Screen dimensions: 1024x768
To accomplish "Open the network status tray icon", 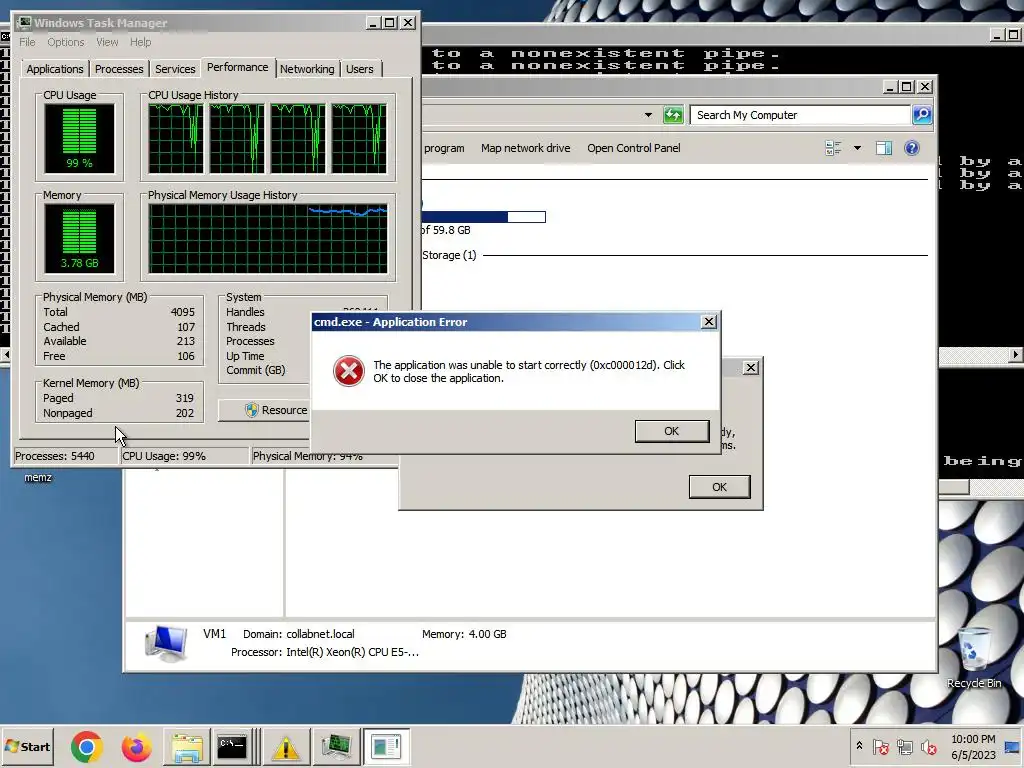I will pyautogui.click(x=904, y=746).
